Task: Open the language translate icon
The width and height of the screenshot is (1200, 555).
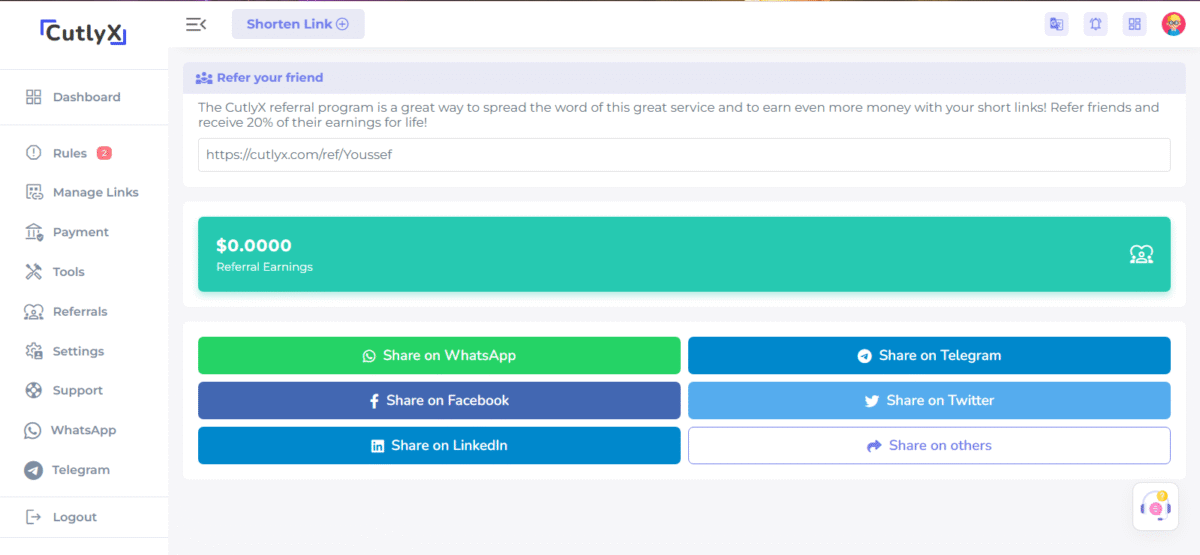Action: tap(1056, 24)
